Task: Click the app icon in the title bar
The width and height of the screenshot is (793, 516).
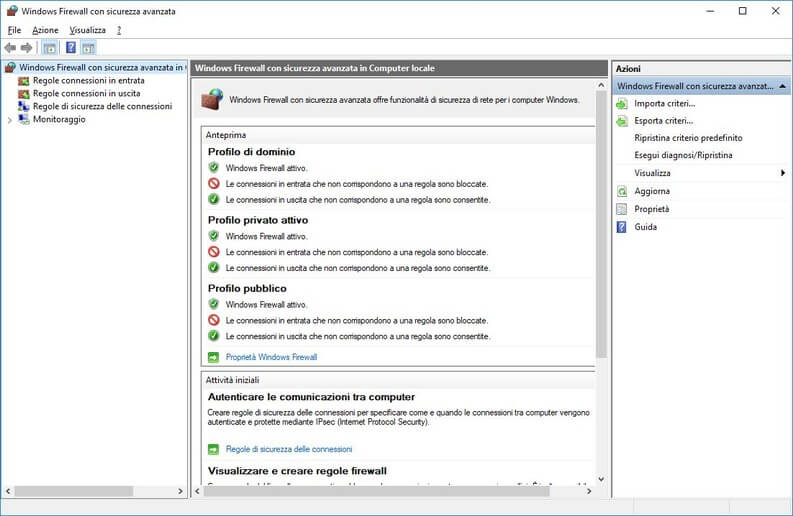Action: (x=12, y=11)
